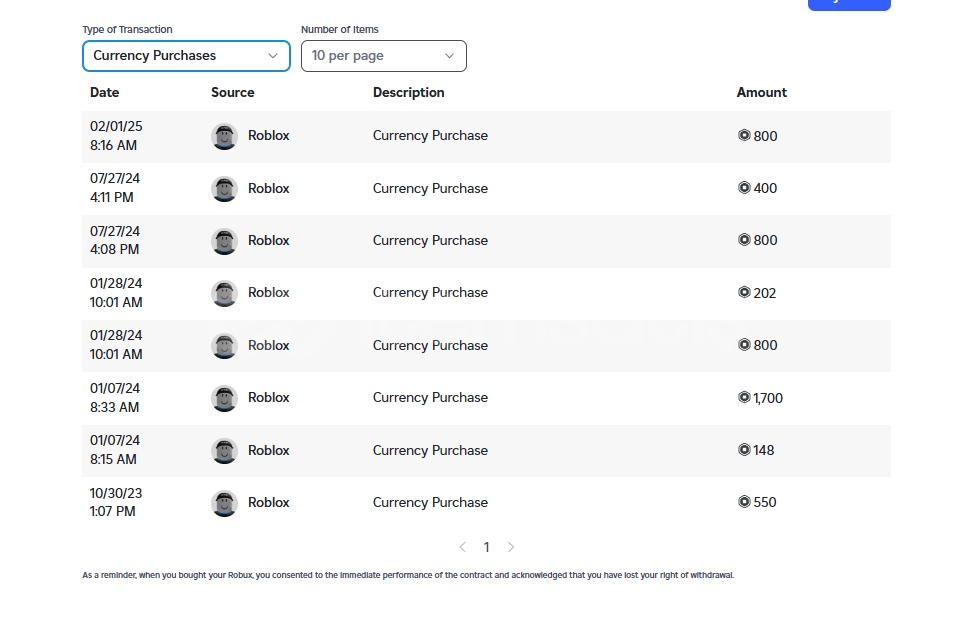Screen dimensions: 976x638
Task: Click Robux icon in 02/01/25 row
Action: tap(744, 135)
